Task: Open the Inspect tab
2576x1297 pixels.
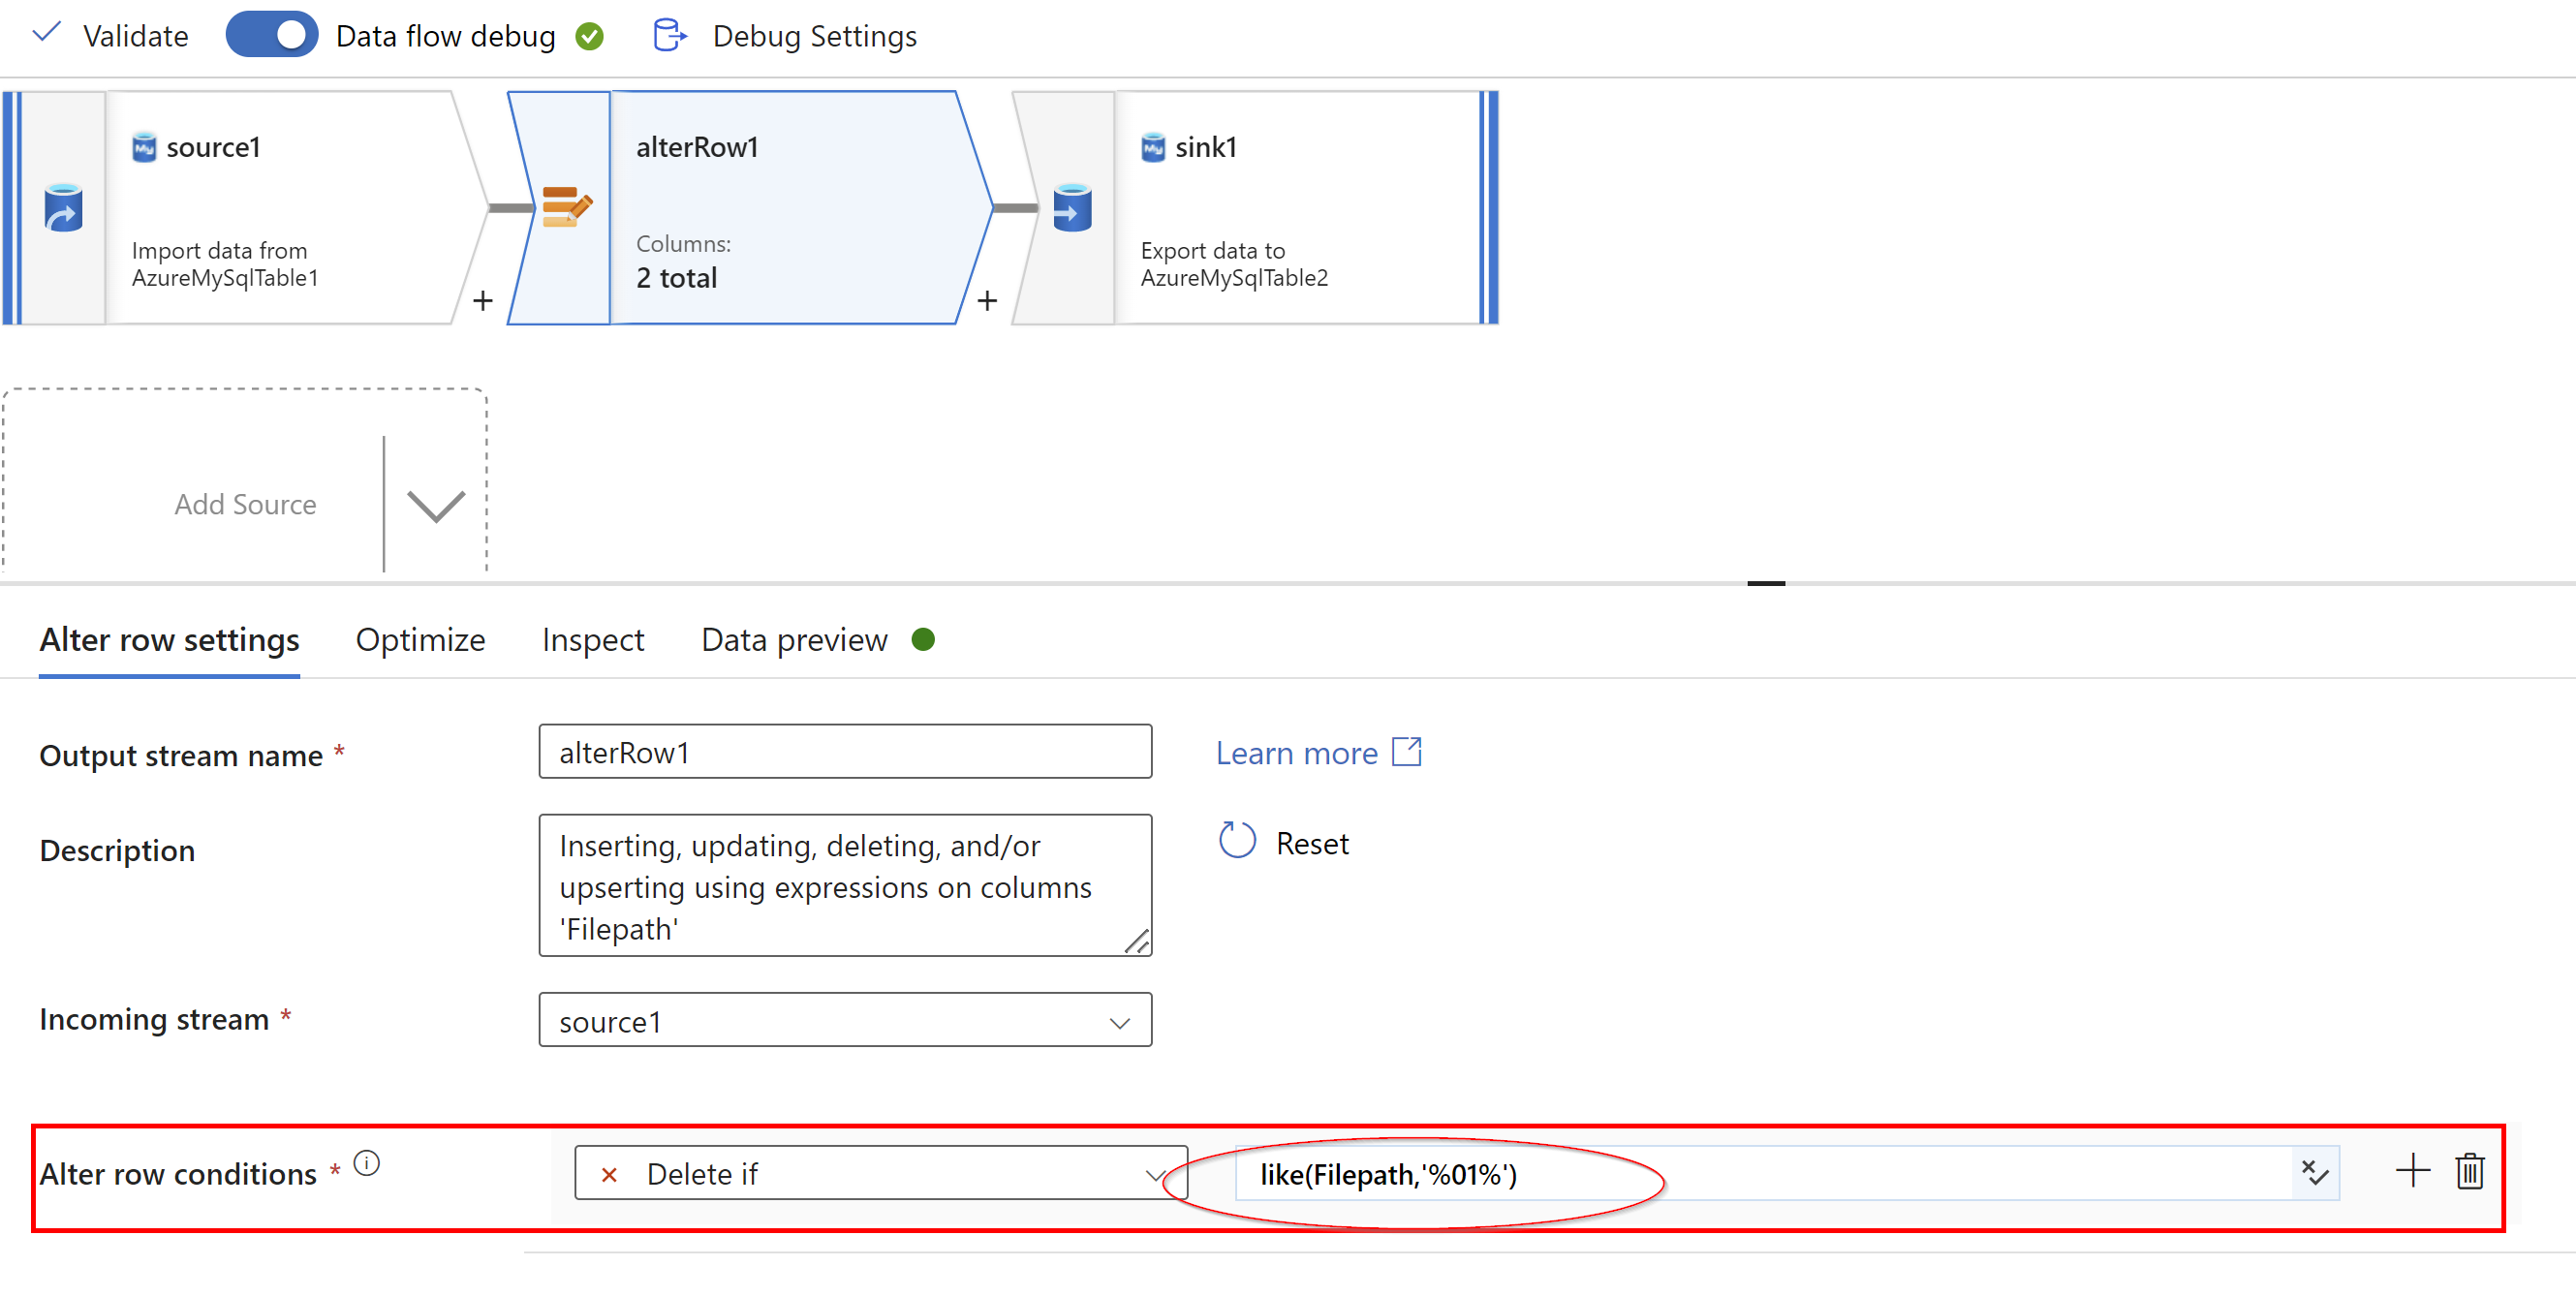Action: coord(592,640)
